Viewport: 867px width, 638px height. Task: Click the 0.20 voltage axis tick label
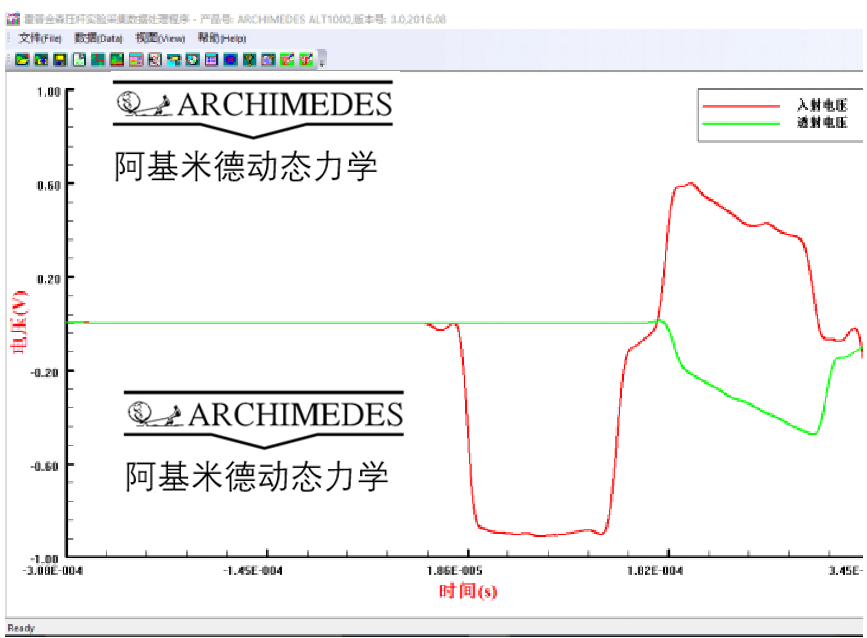click(x=49, y=279)
